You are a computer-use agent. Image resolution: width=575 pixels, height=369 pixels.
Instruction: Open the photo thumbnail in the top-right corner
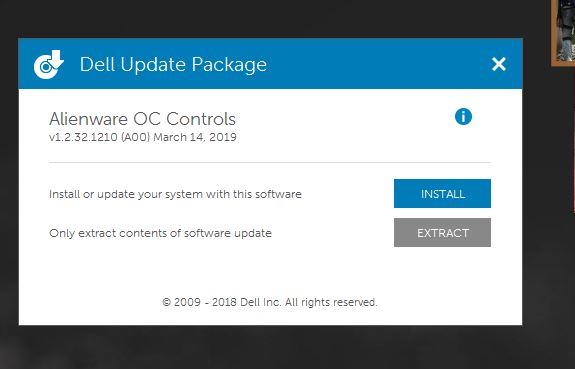[x=563, y=32]
